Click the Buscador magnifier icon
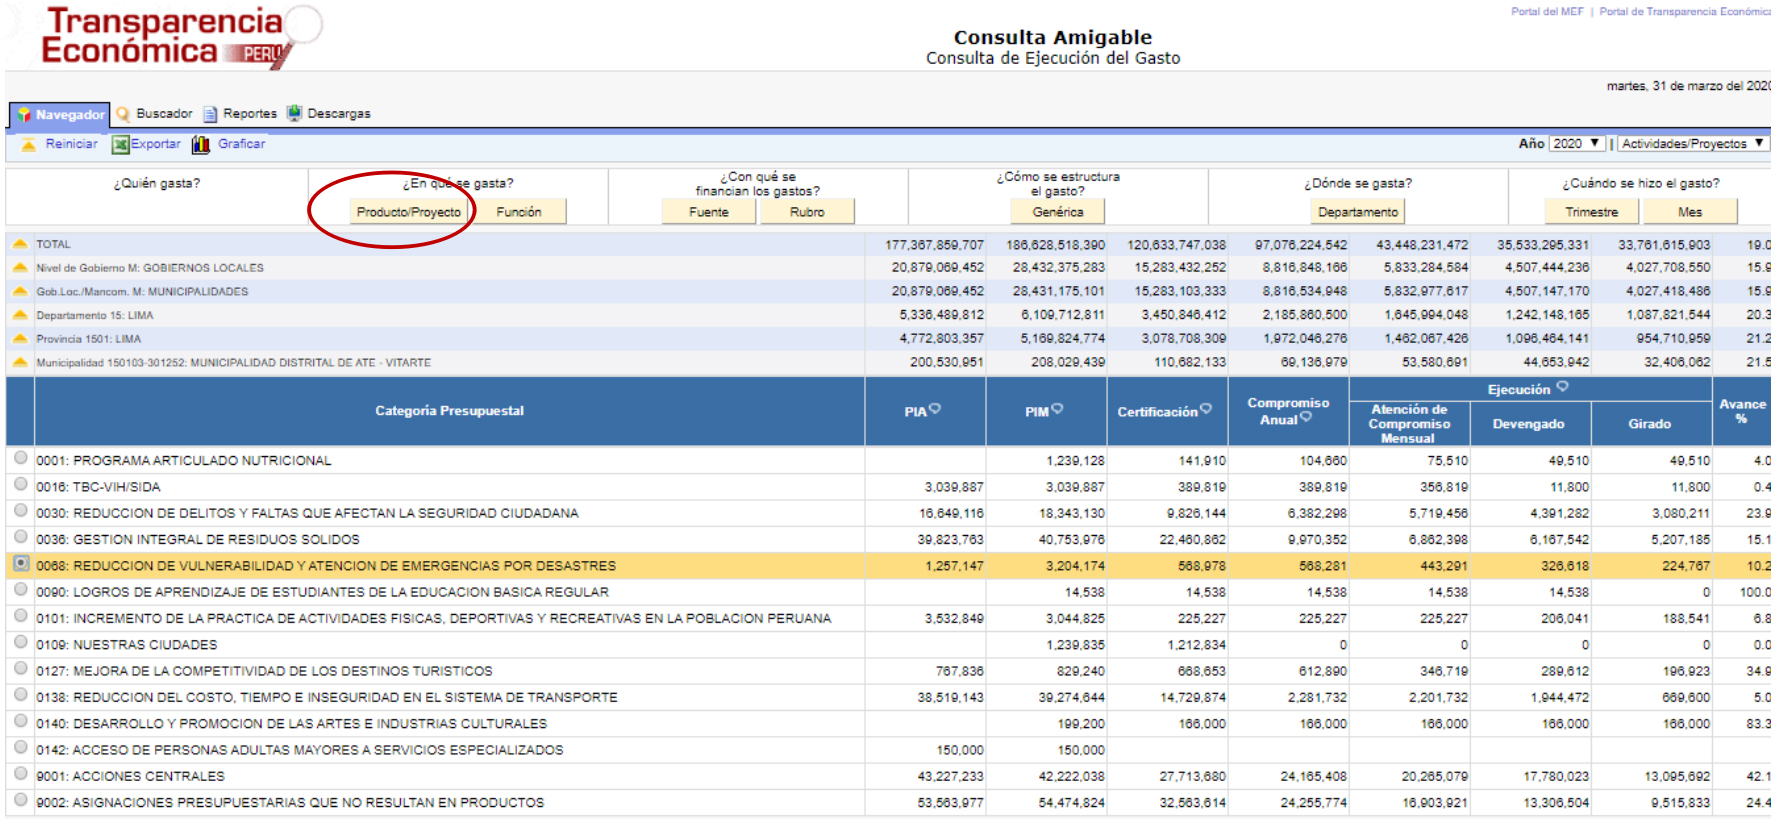The height and width of the screenshot is (840, 1781). [123, 114]
